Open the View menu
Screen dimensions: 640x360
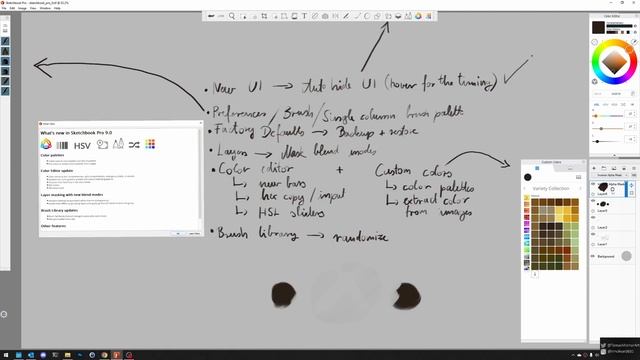[x=33, y=8]
